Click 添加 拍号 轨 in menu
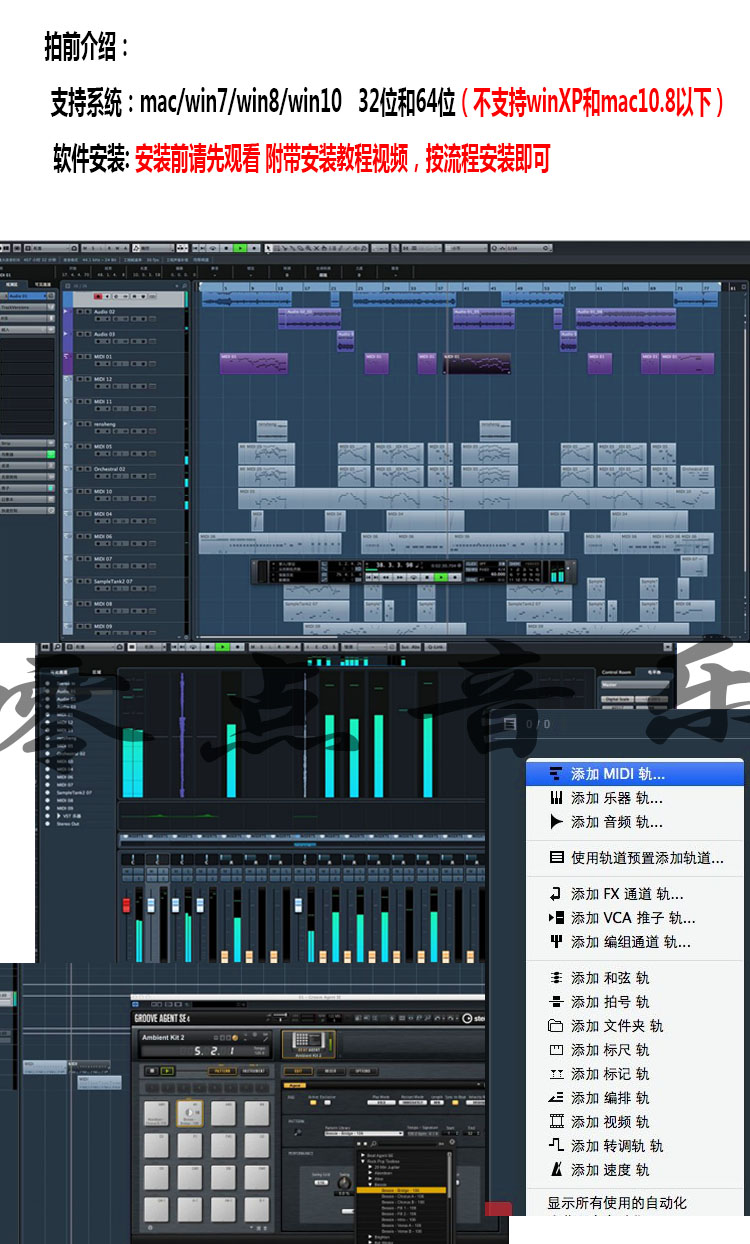The width and height of the screenshot is (750, 1244). click(635, 1002)
